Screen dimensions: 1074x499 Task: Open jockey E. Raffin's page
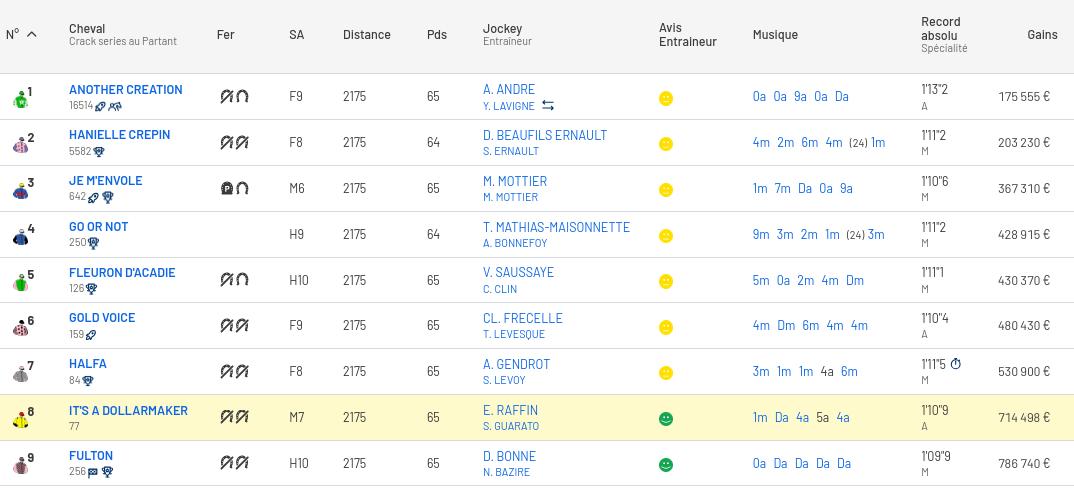[510, 410]
